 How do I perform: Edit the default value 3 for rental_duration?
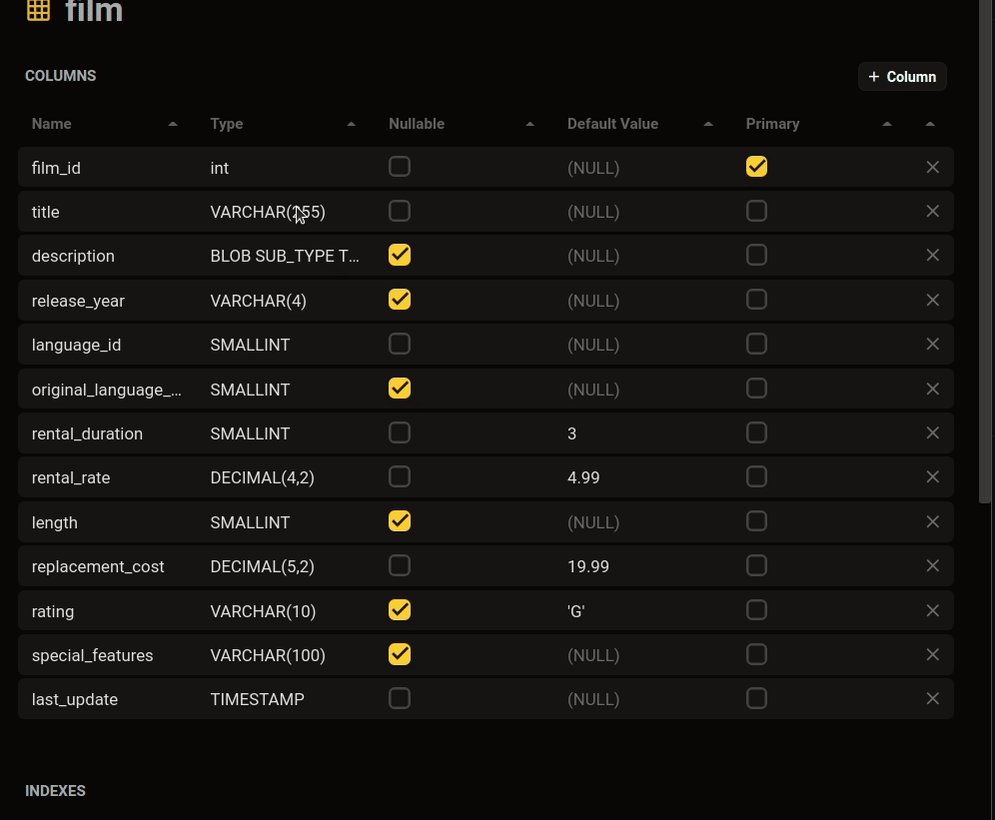click(x=572, y=433)
